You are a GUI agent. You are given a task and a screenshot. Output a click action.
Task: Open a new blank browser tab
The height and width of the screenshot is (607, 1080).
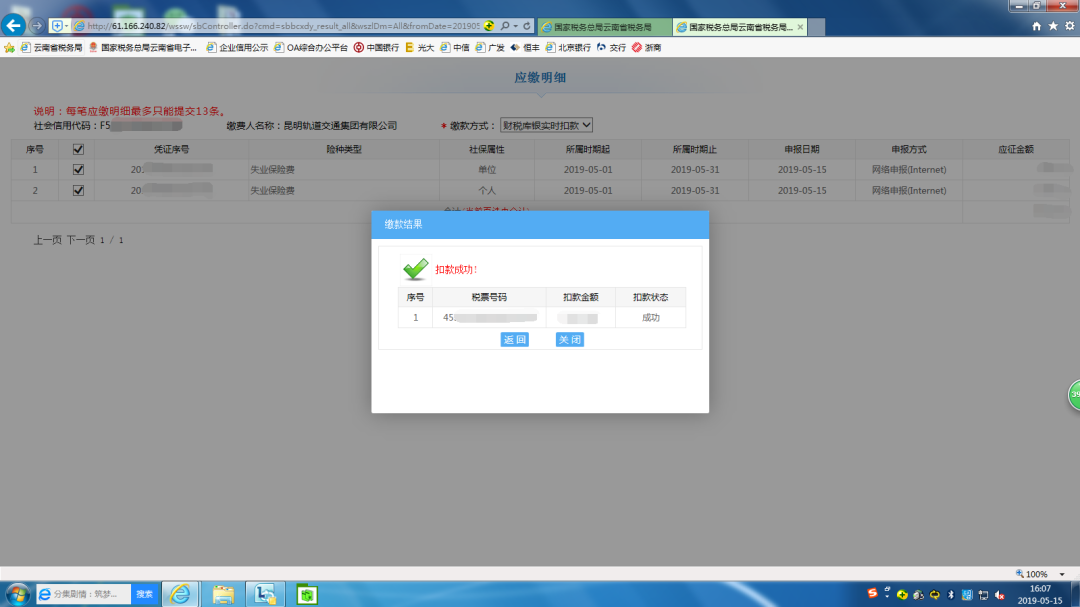click(x=816, y=27)
